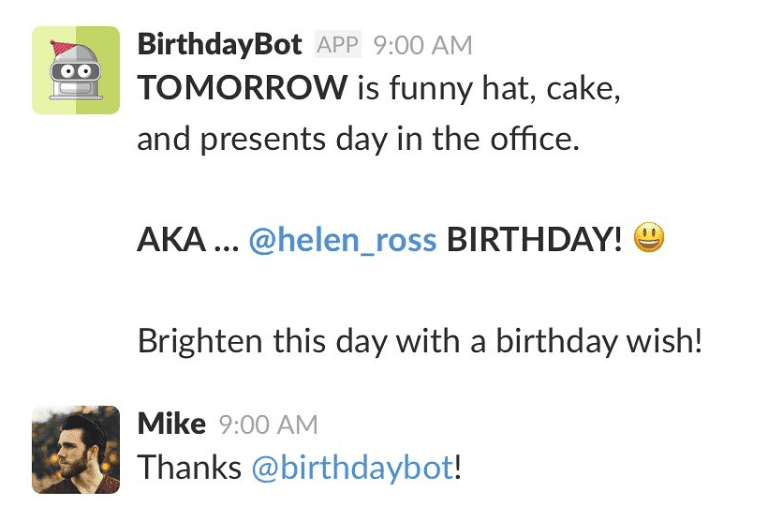Screen dimensions: 768x521
Task: Click the phrase "birthday wish!"
Action: click(x=599, y=341)
